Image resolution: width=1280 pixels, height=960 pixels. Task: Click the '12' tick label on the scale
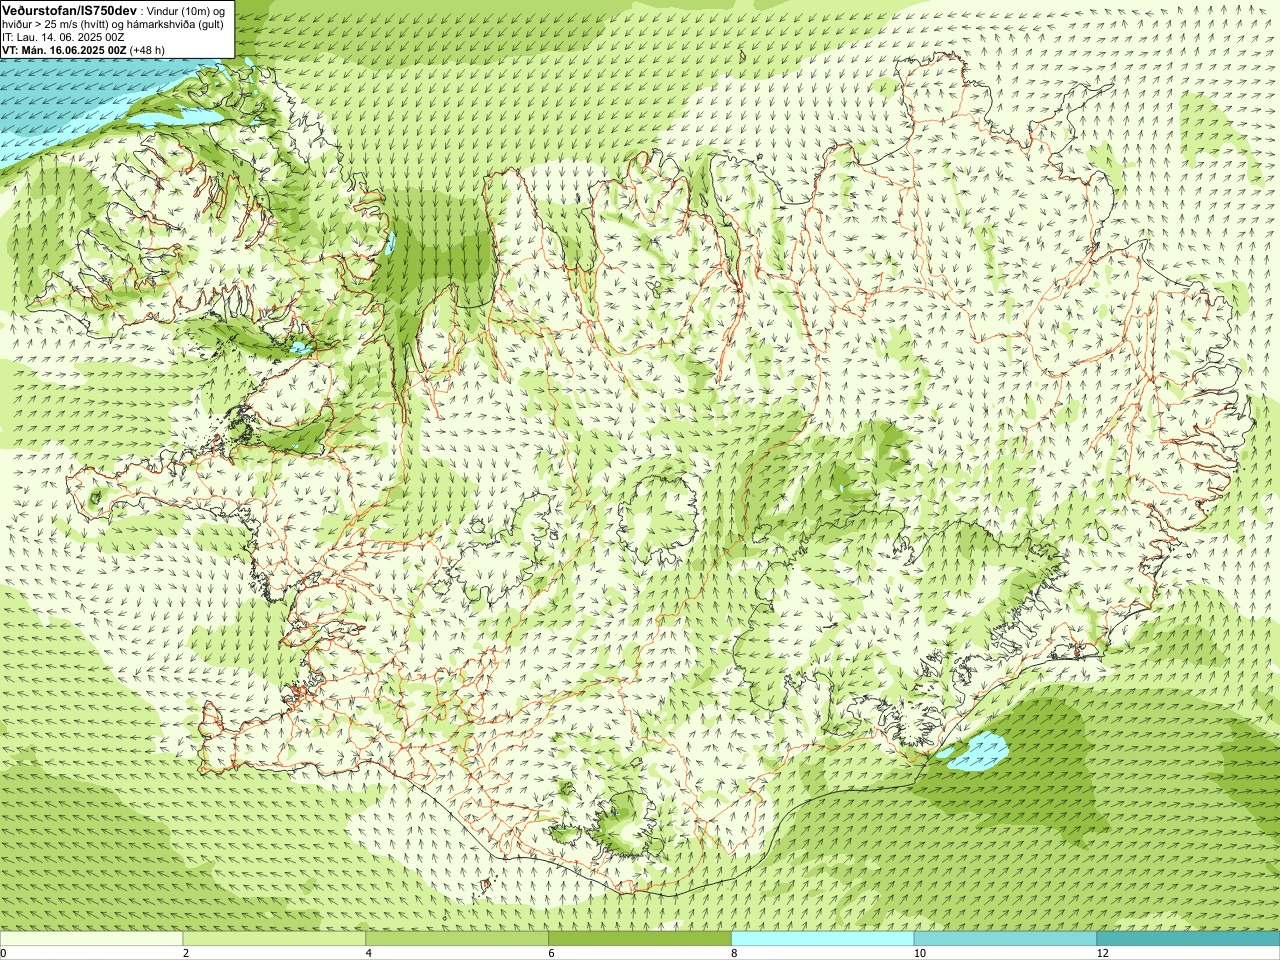pyautogui.click(x=1102, y=953)
